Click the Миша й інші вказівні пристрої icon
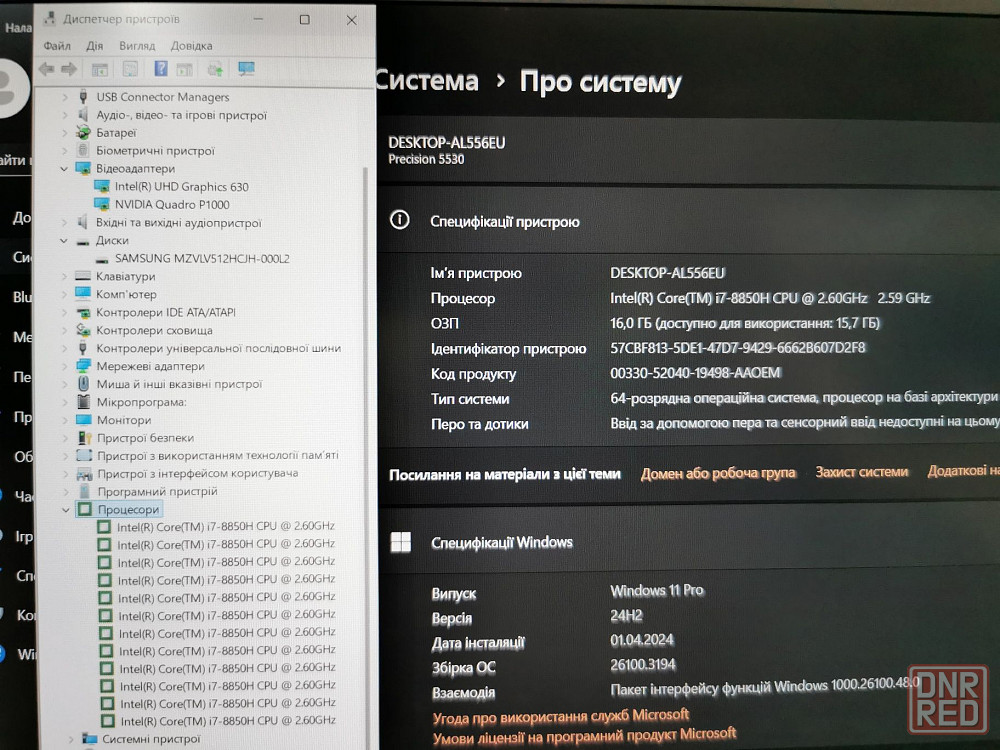This screenshot has width=1000, height=750. [x=84, y=384]
